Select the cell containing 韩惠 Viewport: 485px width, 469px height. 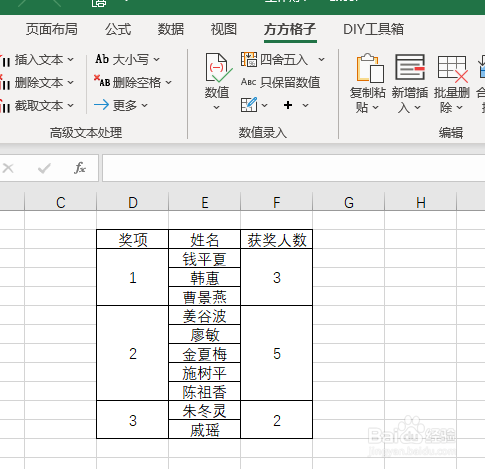click(205, 277)
